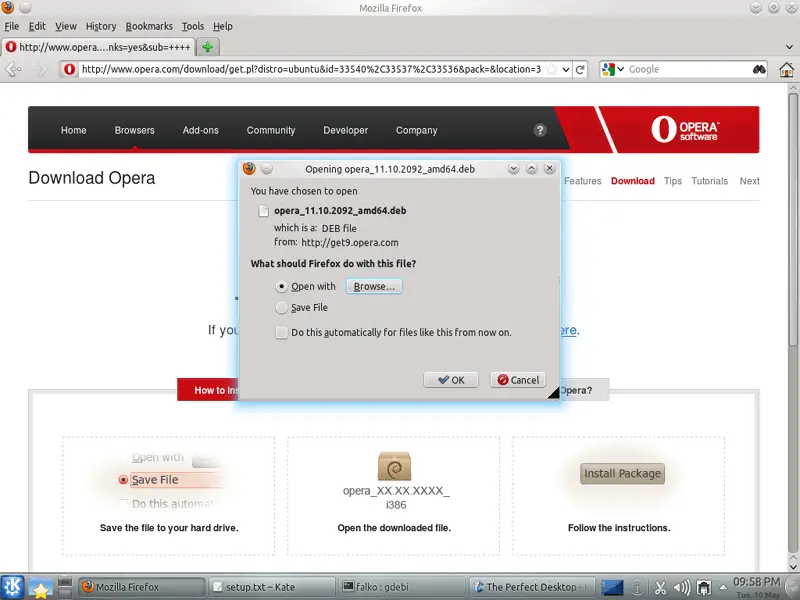Open Home in the Opera navigation

[x=73, y=130]
